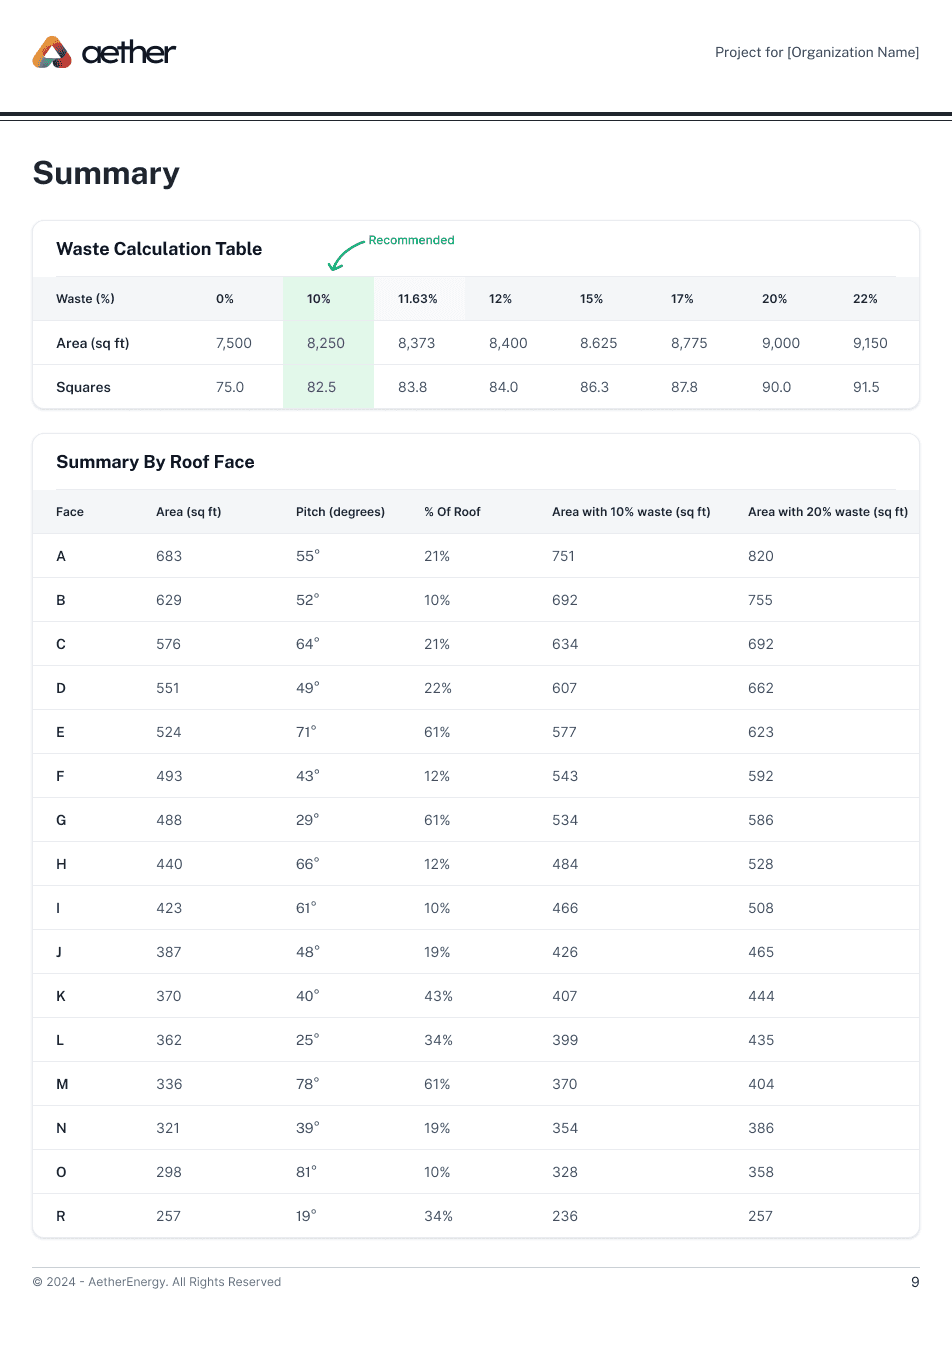Image resolution: width=952 pixels, height=1347 pixels.
Task: Click the Waste Calculation Table title
Action: coord(159,249)
